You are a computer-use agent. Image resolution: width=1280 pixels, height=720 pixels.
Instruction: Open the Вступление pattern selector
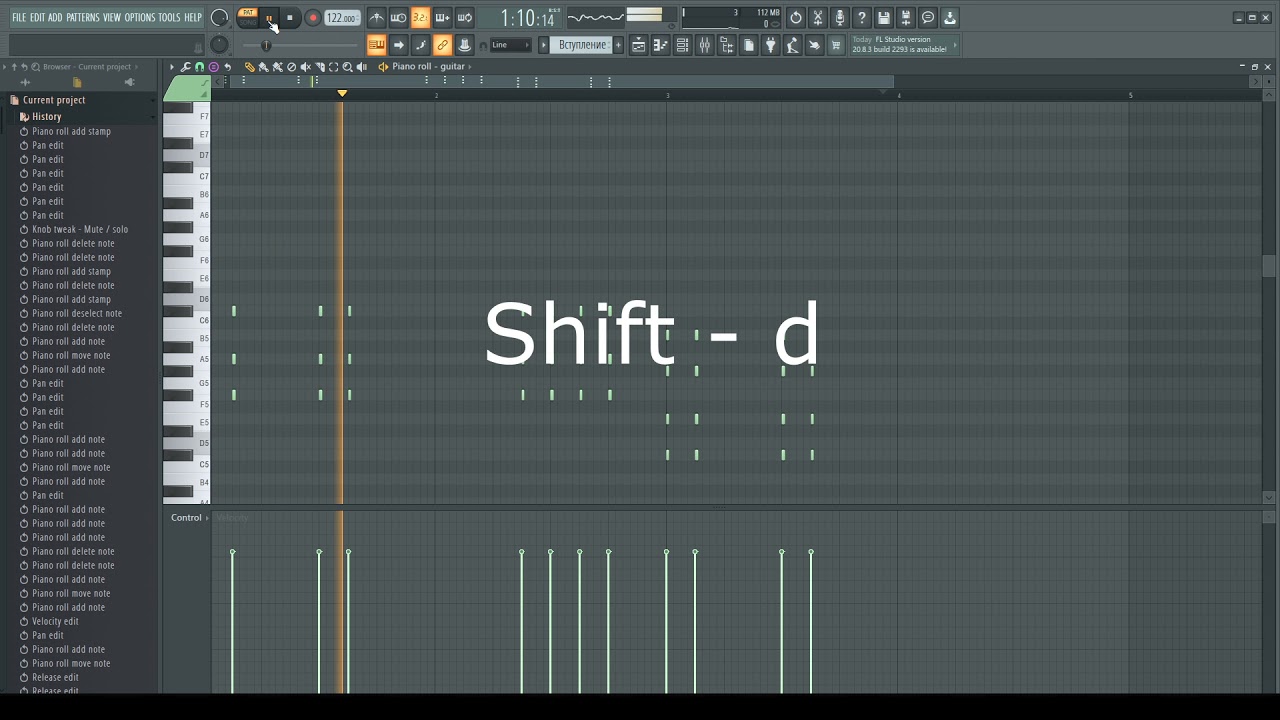(583, 45)
